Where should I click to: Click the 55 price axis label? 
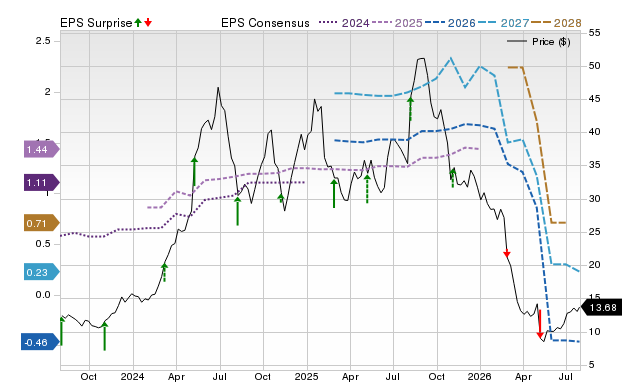(595, 33)
